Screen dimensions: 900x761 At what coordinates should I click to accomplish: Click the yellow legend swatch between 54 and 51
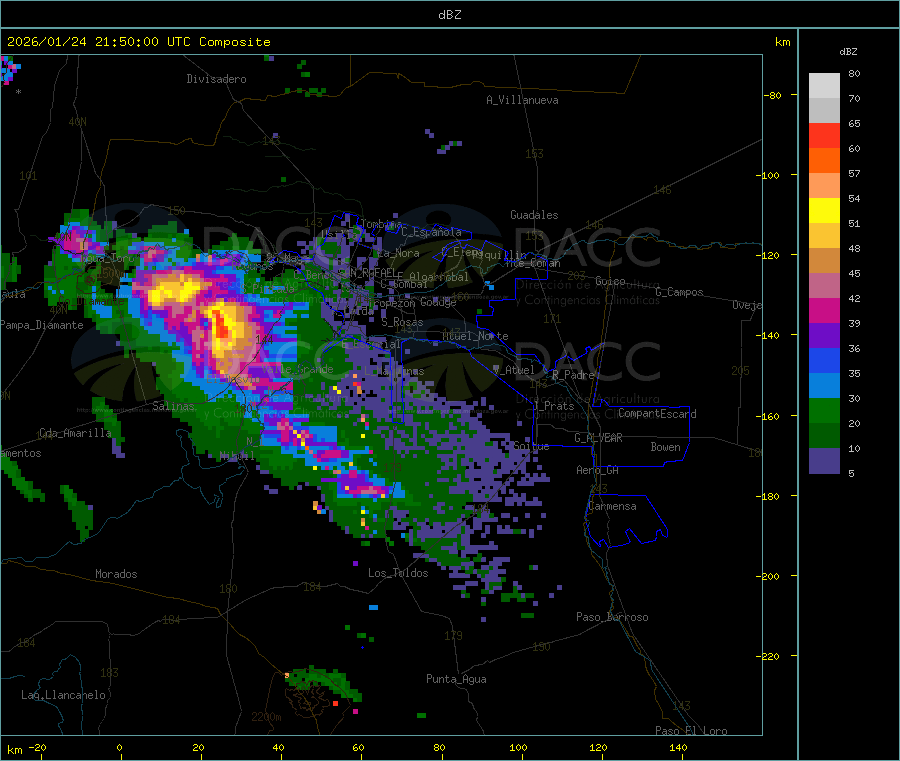(824, 211)
